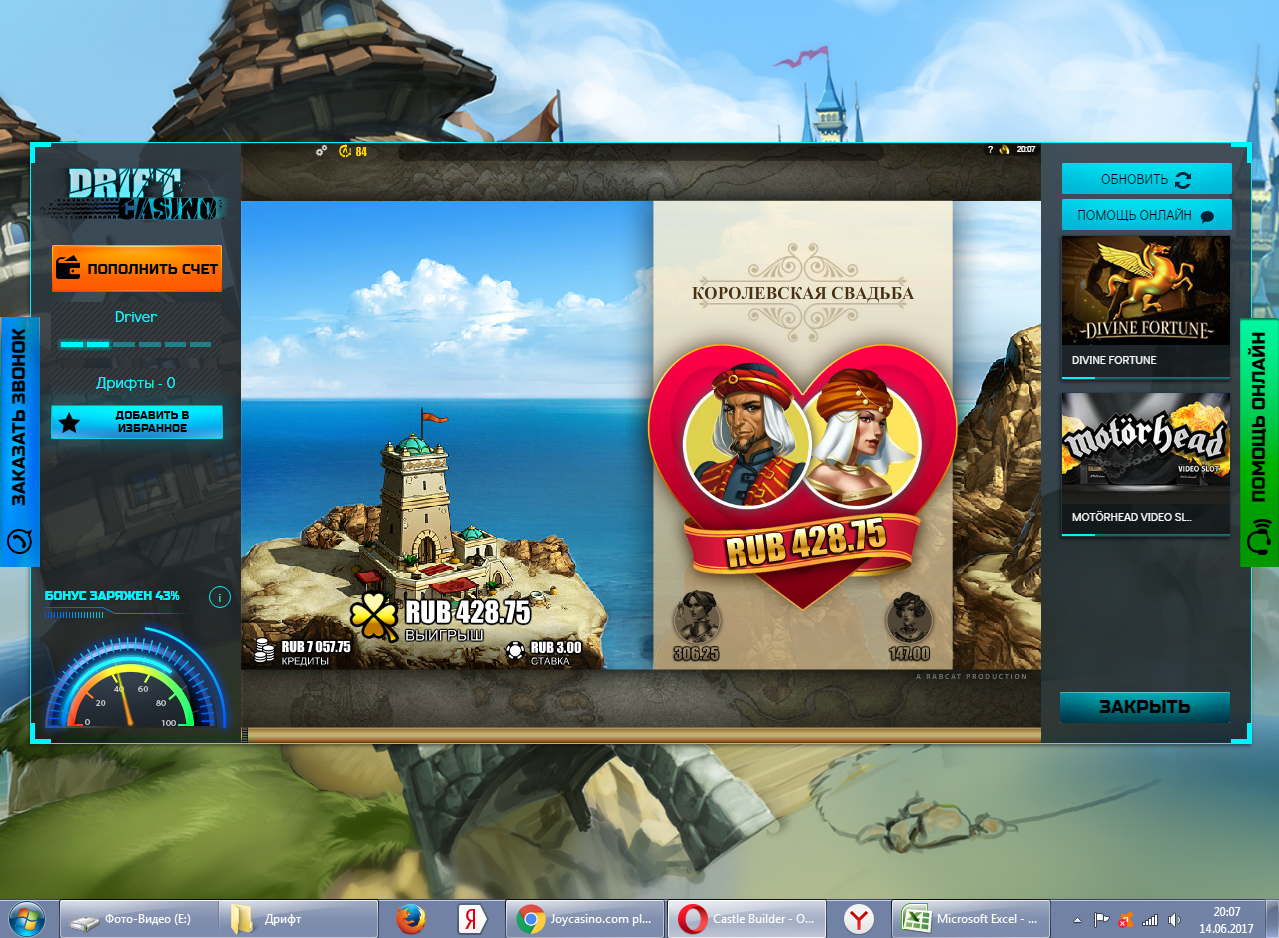
Task: Switch to the Castle Builder Opera taskbar window
Action: (745, 919)
